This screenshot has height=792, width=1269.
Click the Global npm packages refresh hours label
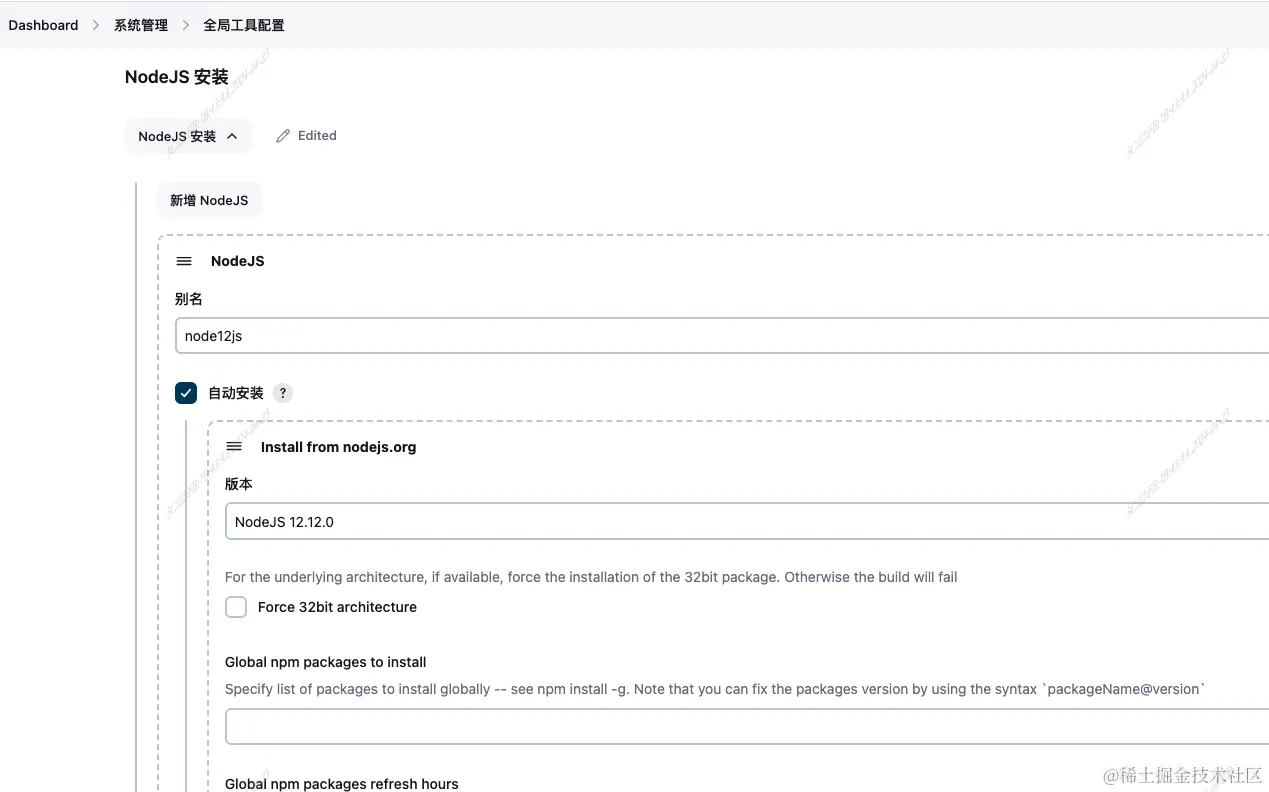tap(342, 784)
